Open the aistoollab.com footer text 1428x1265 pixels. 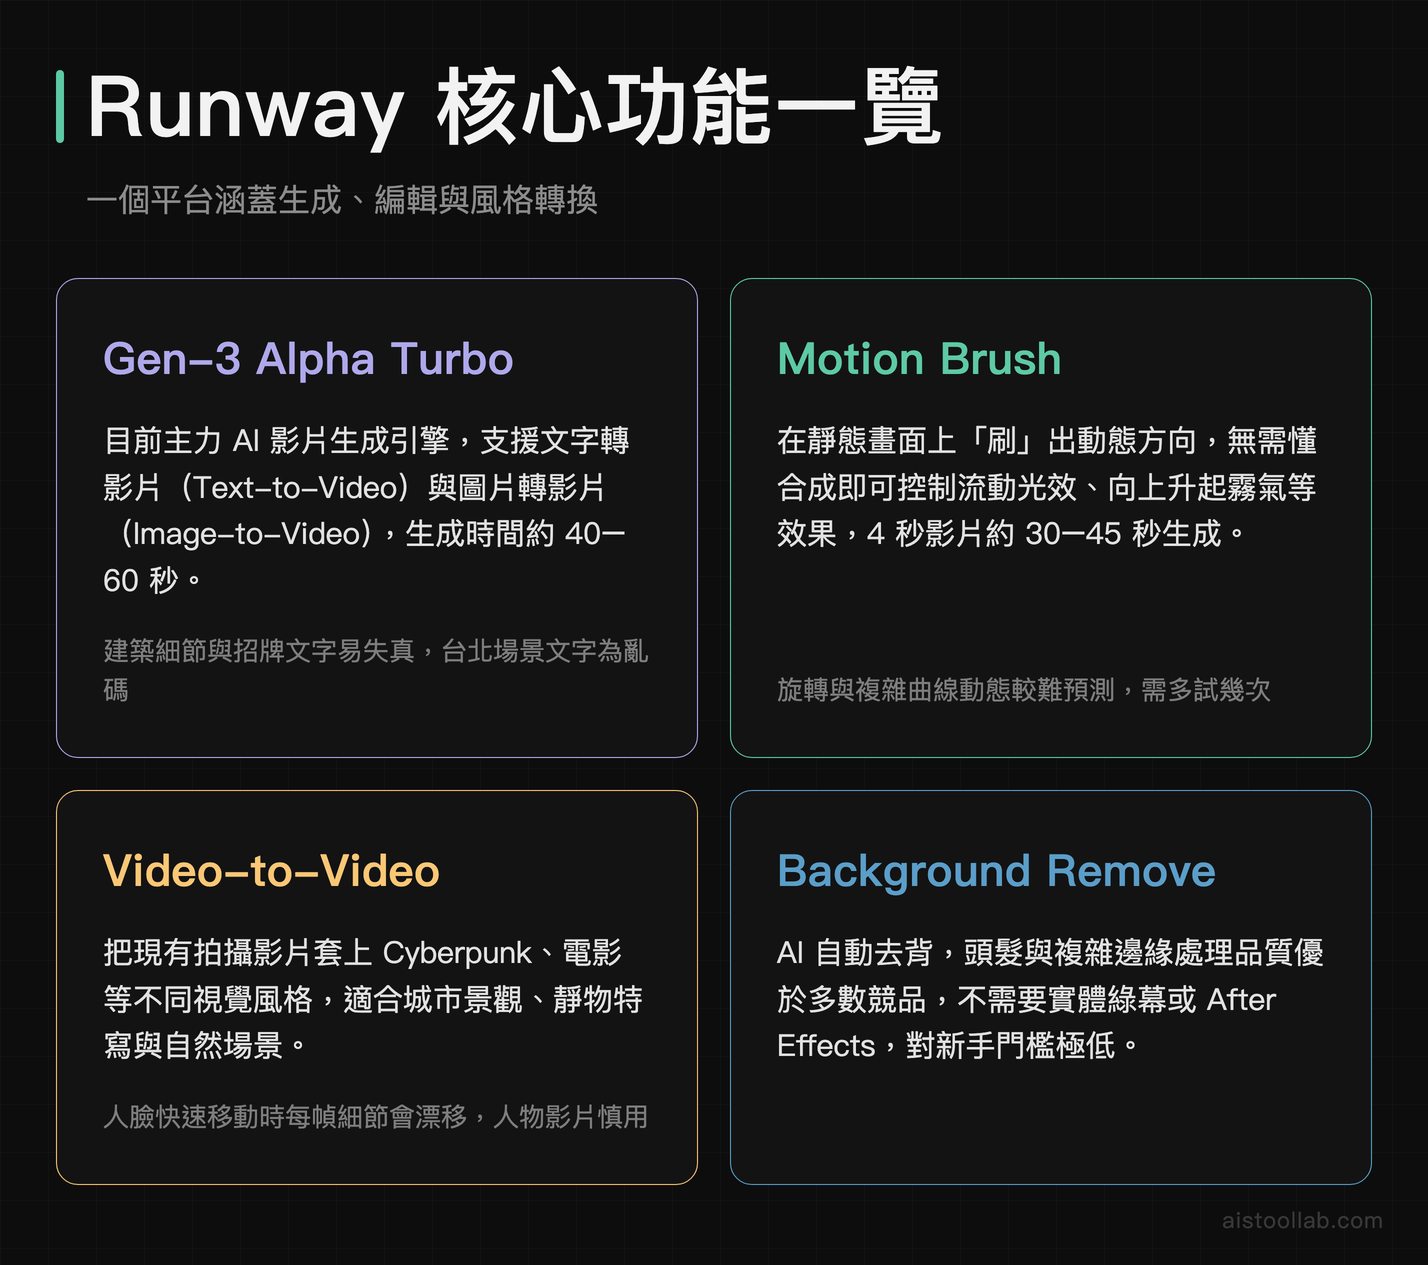pyautogui.click(x=1302, y=1220)
